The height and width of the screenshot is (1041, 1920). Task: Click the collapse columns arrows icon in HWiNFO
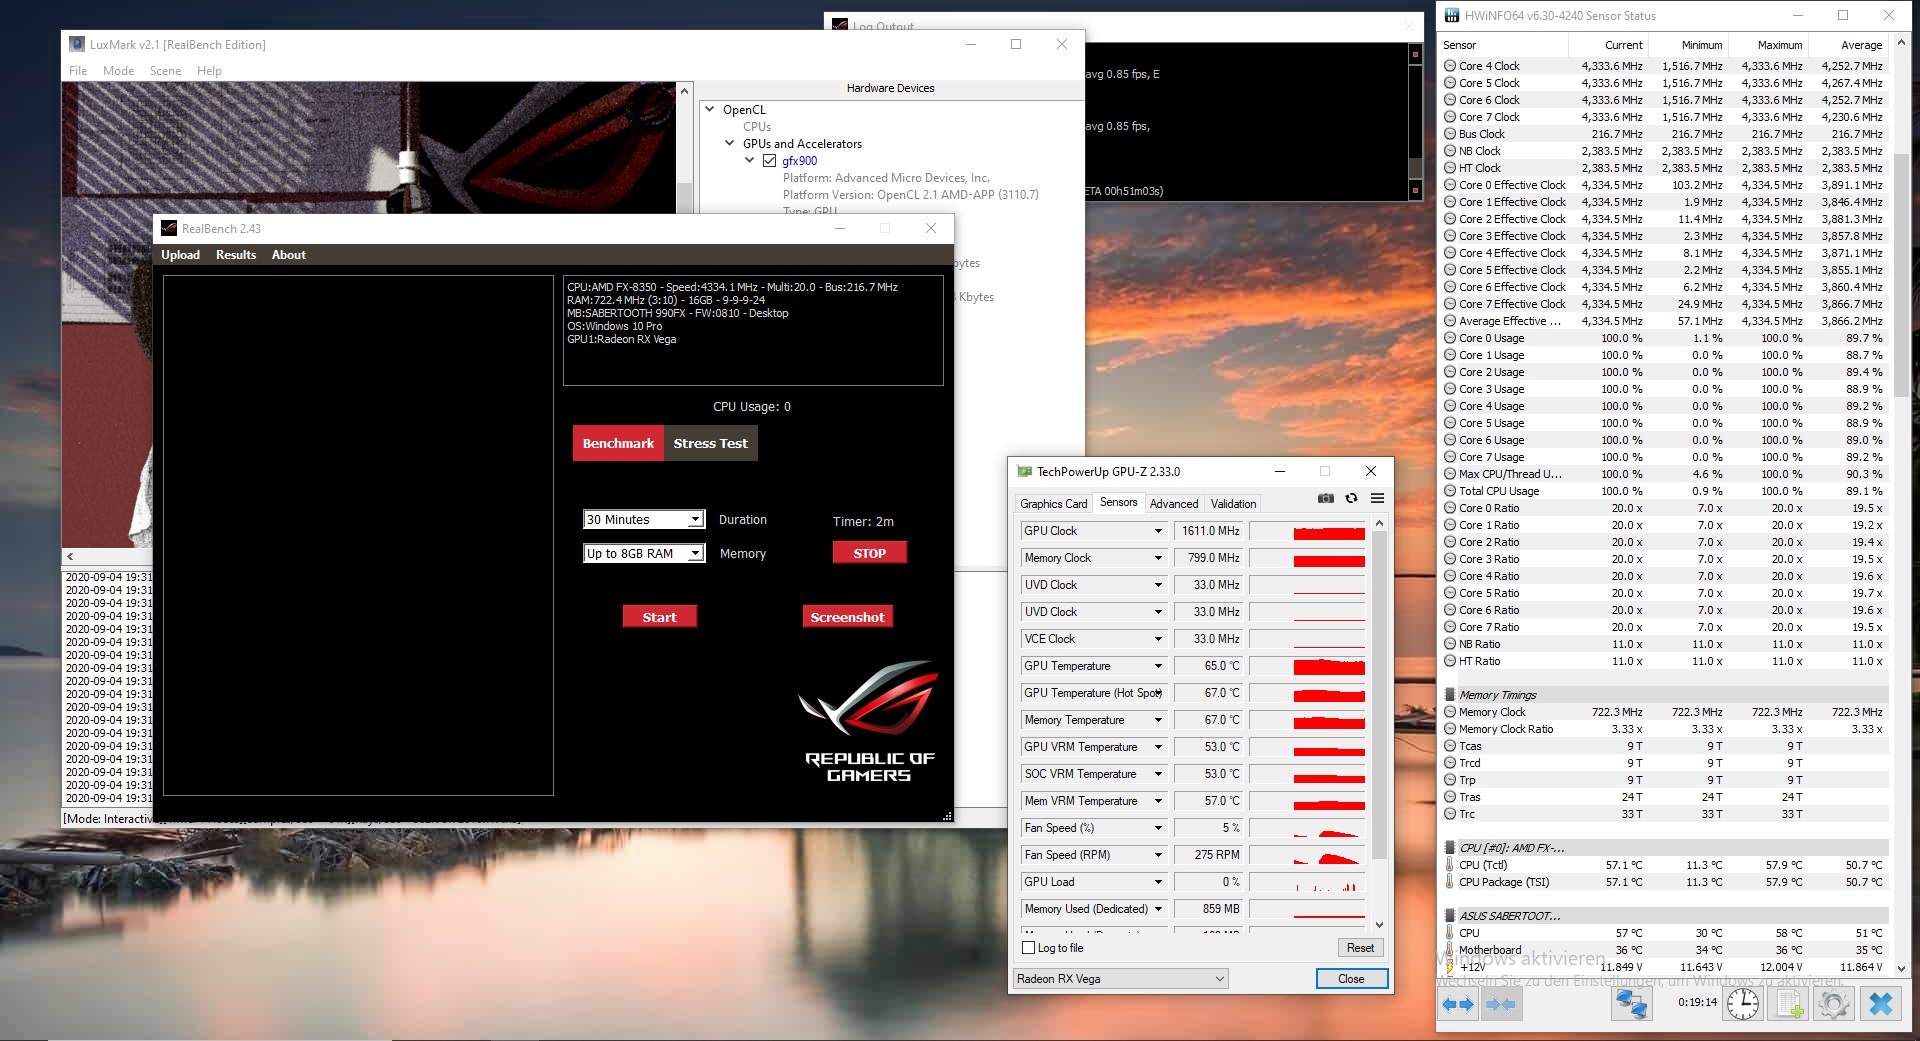pyautogui.click(x=1501, y=1004)
